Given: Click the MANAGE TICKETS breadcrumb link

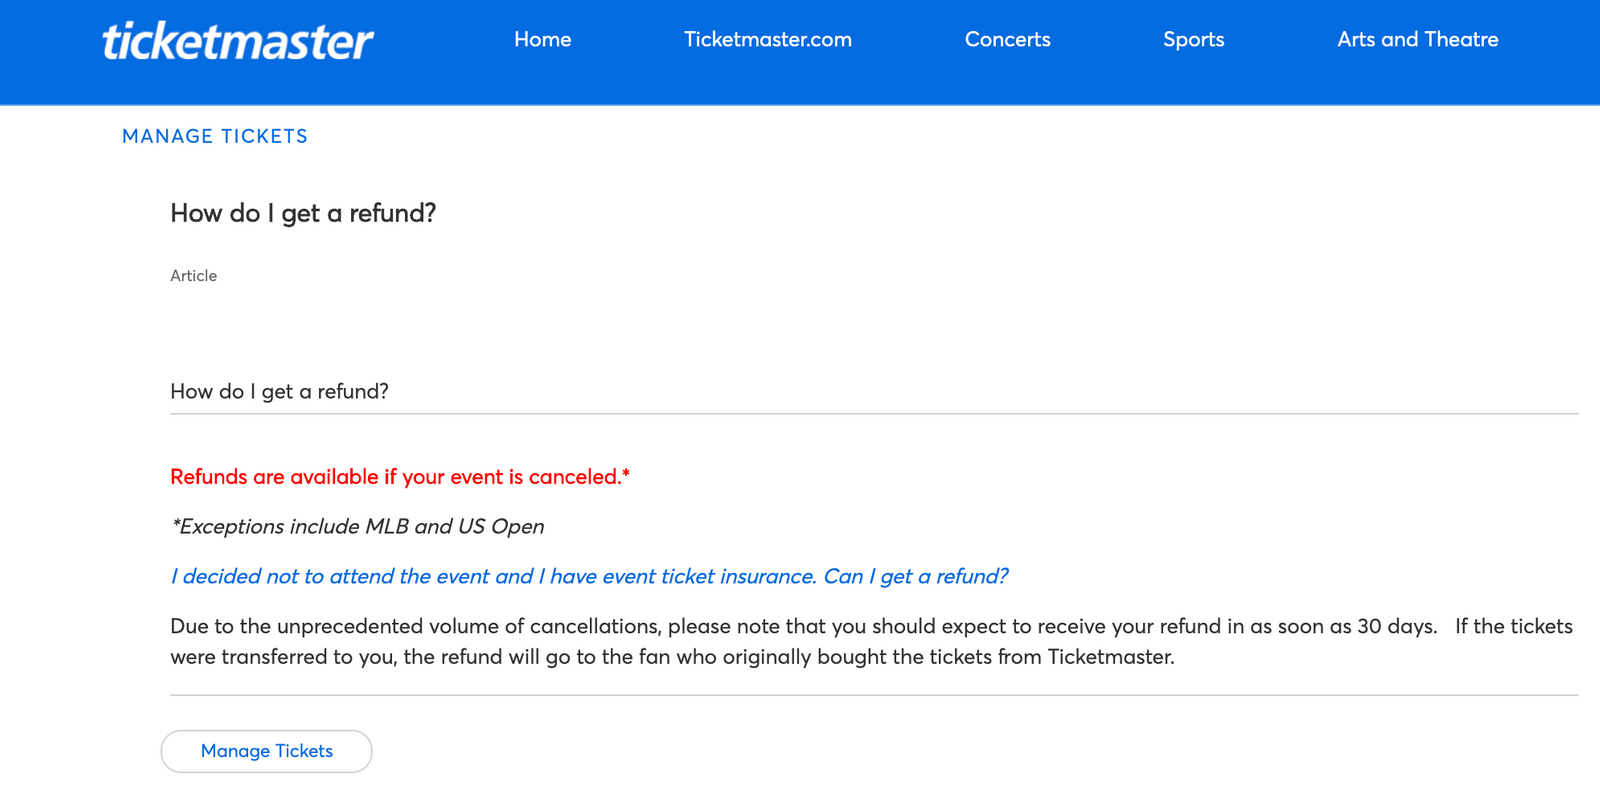Looking at the screenshot, I should click(214, 136).
